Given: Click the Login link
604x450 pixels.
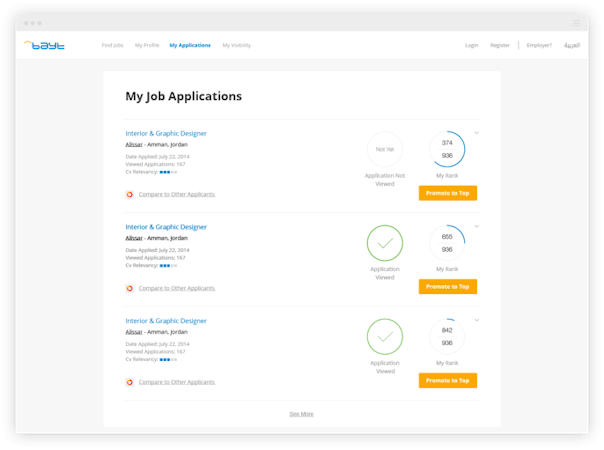Looking at the screenshot, I should 471,45.
